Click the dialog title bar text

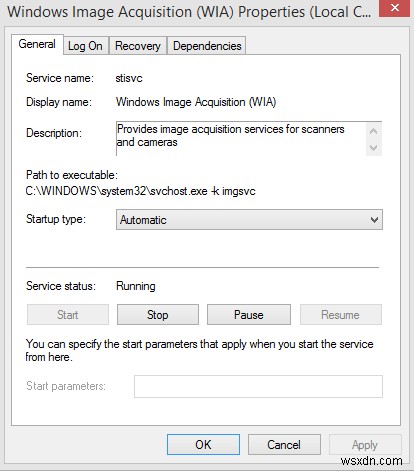(189, 11)
